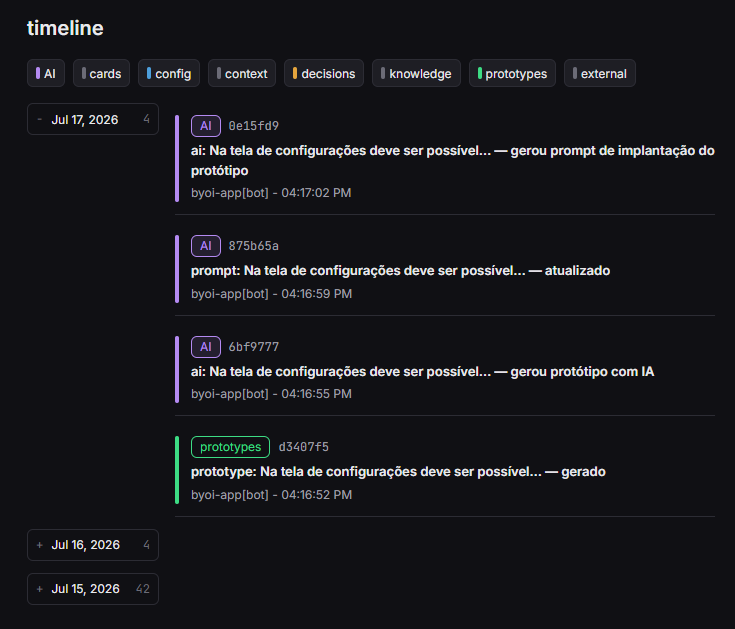Screen dimensions: 735x629
Task: Click the 42 count on Jul 15
Action: 142,589
